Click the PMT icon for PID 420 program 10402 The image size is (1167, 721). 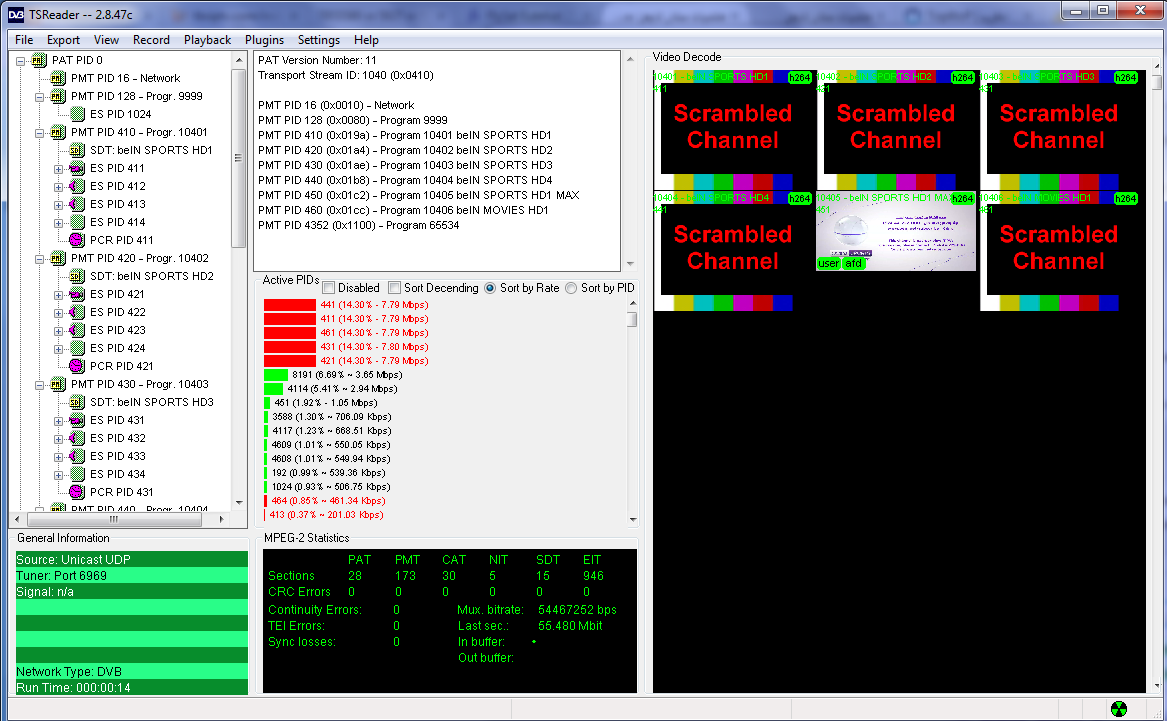coord(58,258)
